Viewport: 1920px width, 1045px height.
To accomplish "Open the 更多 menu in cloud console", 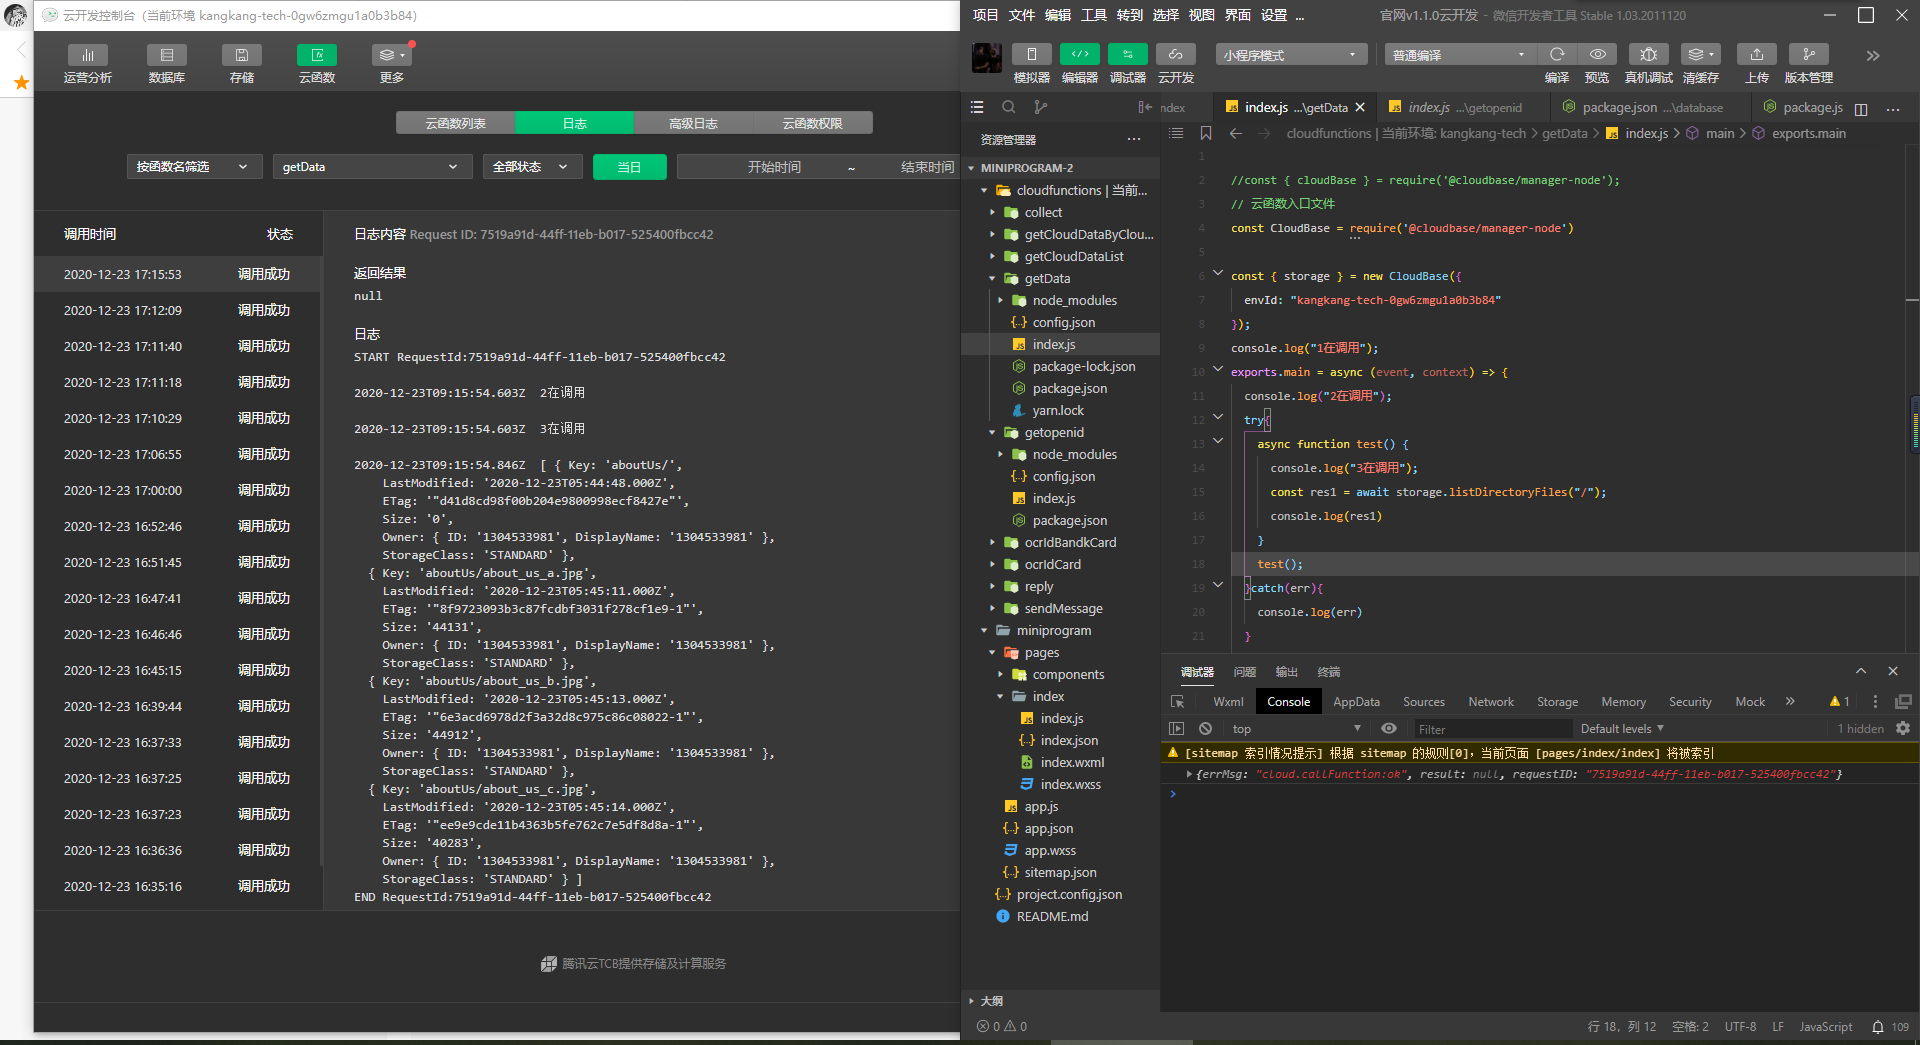I will pyautogui.click(x=392, y=64).
